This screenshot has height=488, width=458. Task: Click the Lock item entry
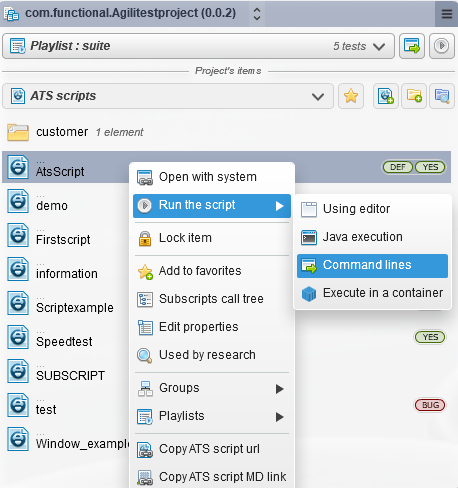click(212, 238)
